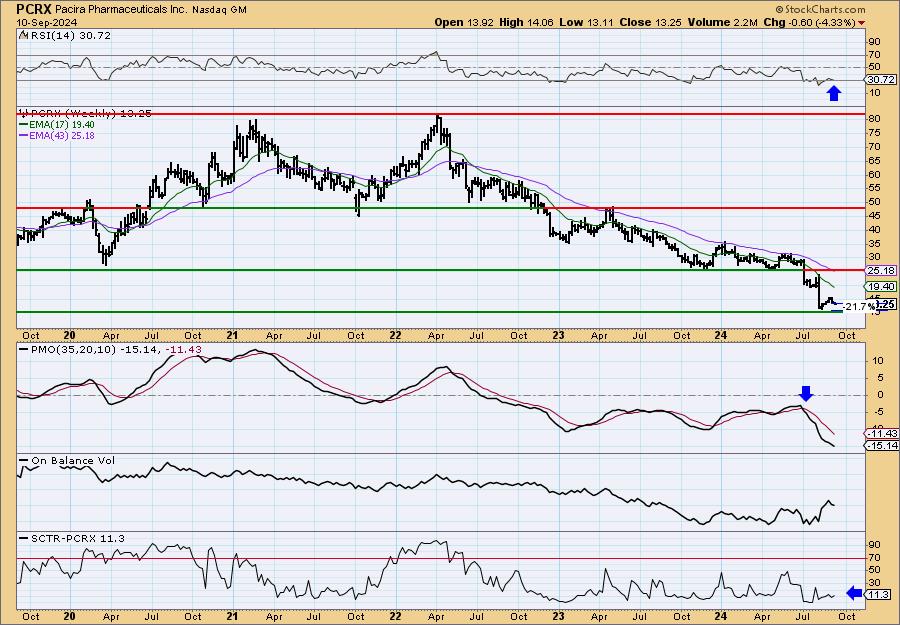
Task: Open the StockCharts.com copyright link
Action: tap(820, 9)
